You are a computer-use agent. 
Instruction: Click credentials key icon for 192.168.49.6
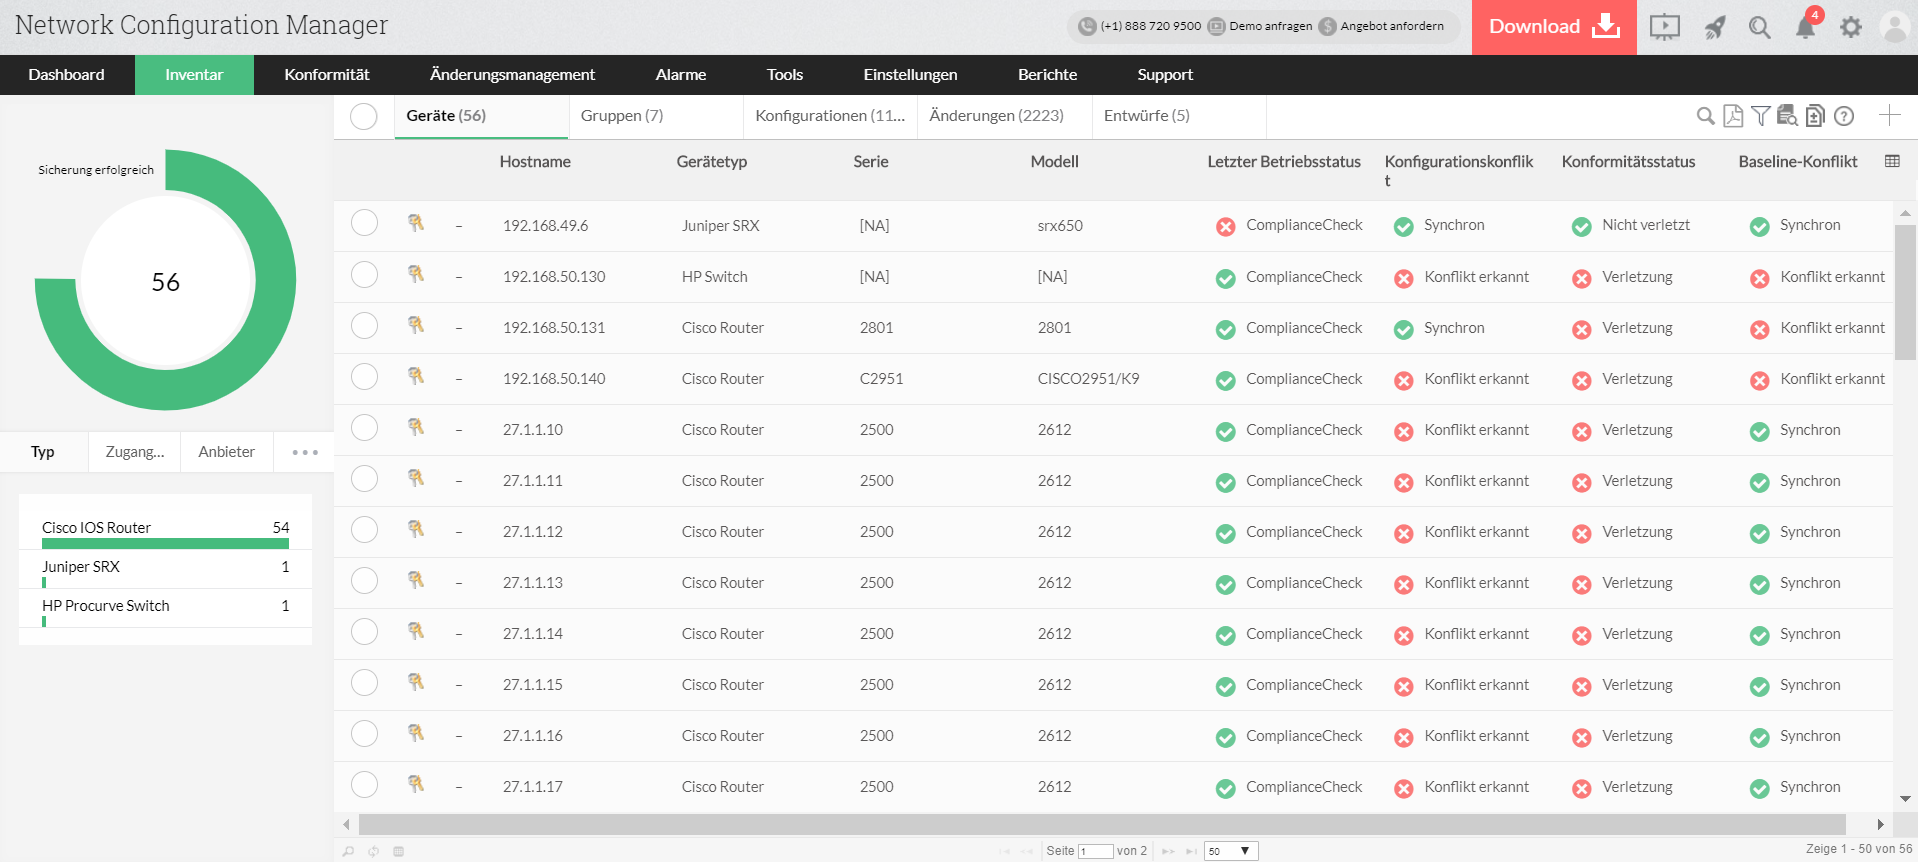click(x=416, y=223)
